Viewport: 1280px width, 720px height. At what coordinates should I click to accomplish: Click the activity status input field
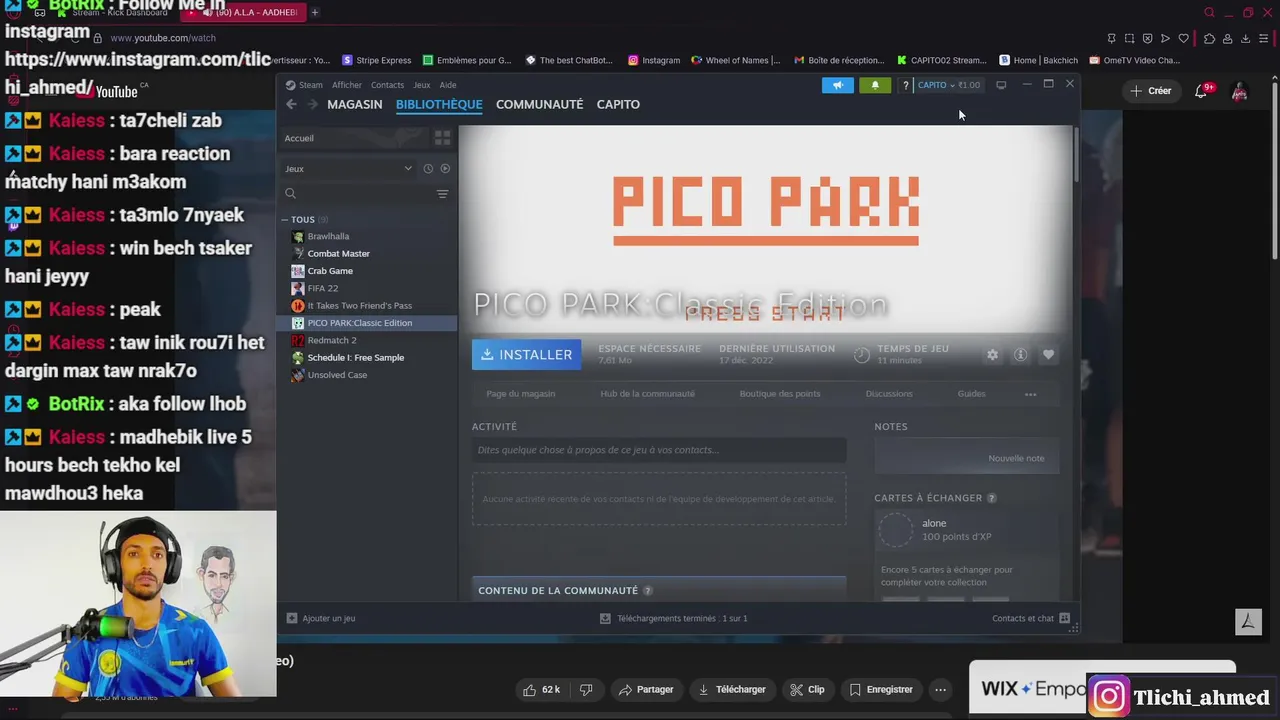[659, 450]
